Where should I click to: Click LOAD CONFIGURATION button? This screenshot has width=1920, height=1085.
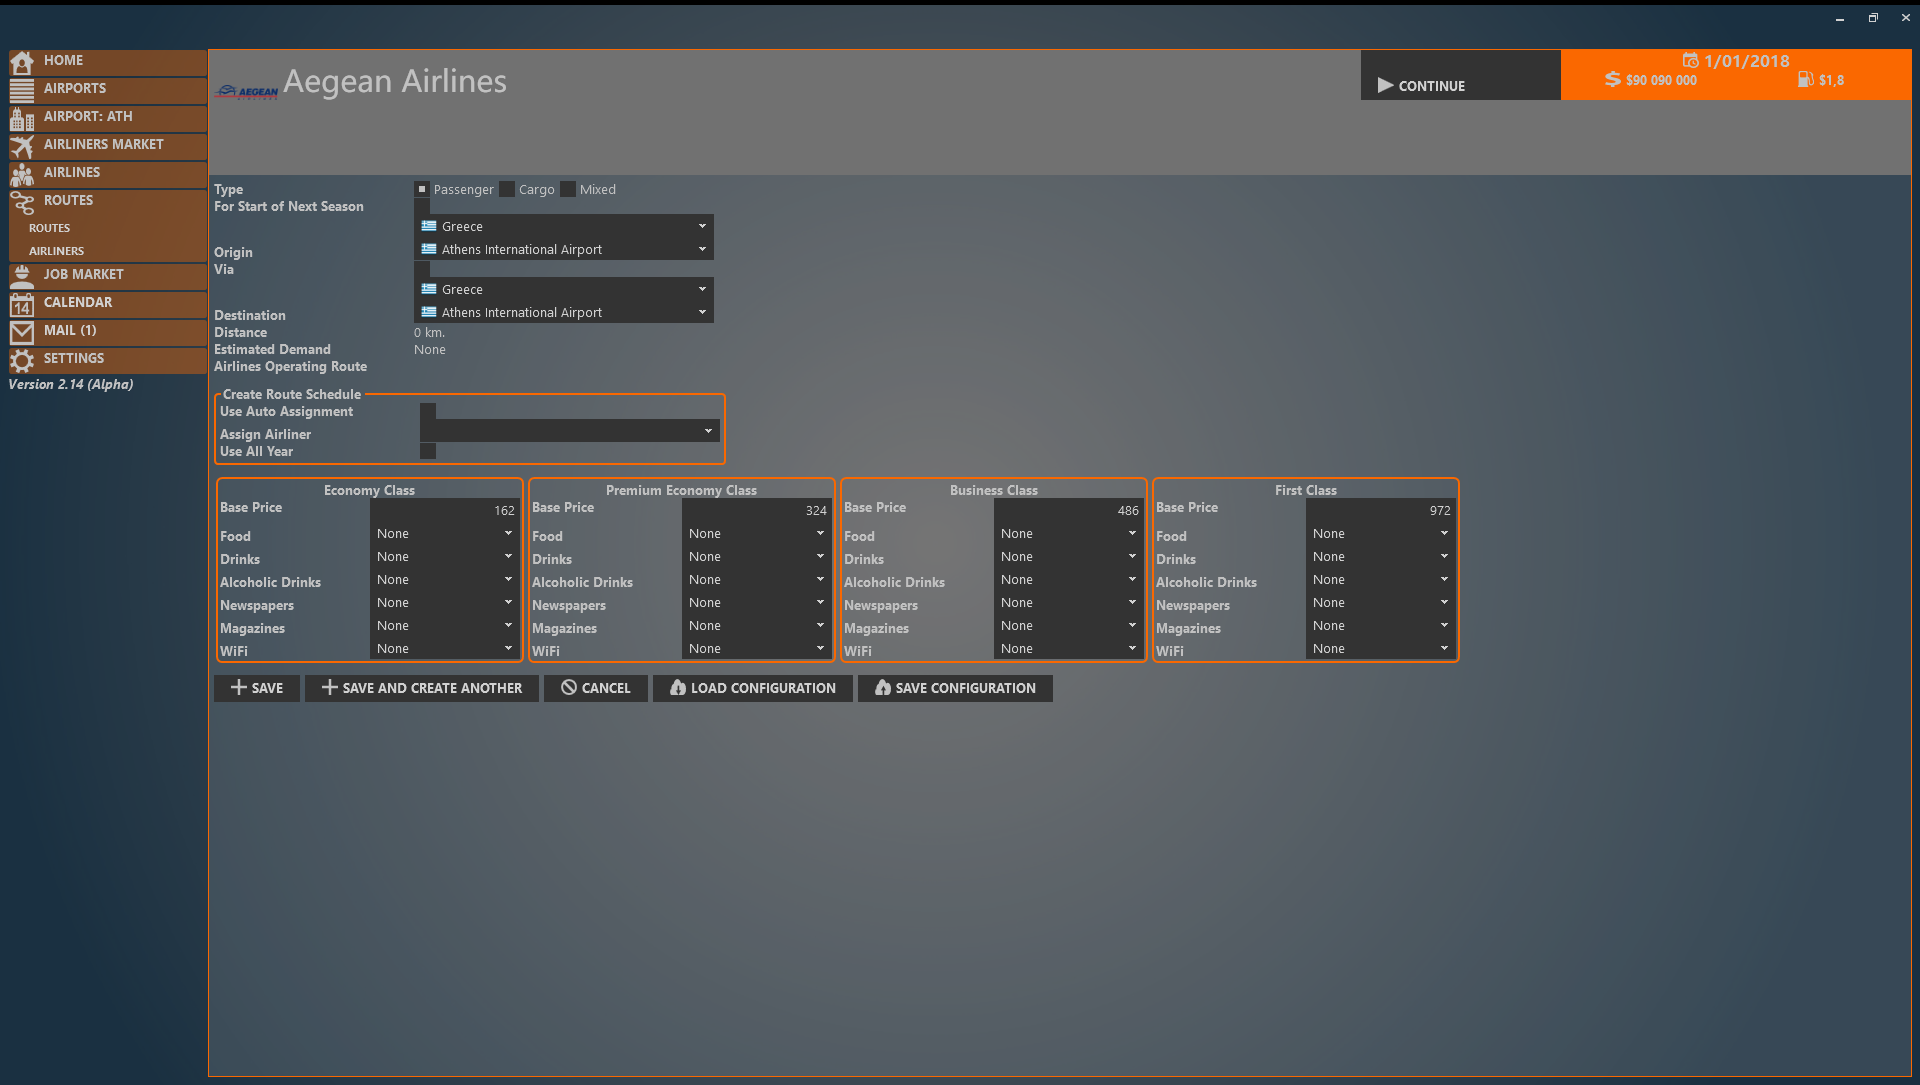[753, 688]
